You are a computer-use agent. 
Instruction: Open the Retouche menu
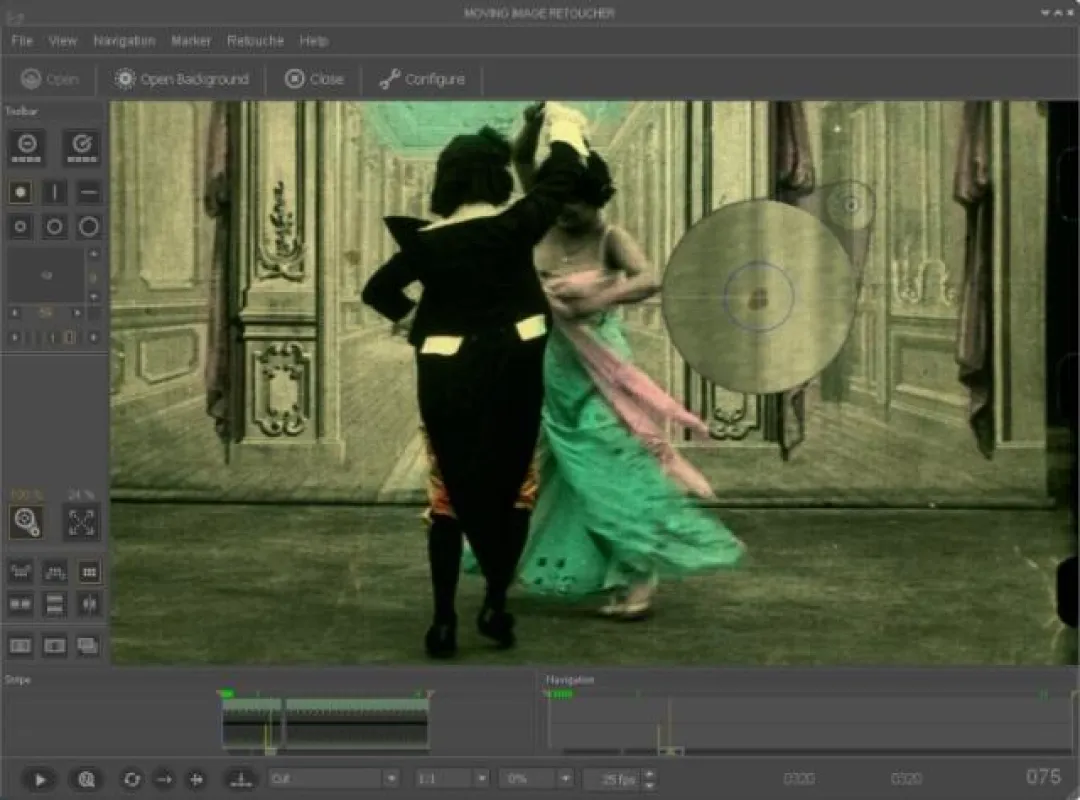(x=255, y=41)
